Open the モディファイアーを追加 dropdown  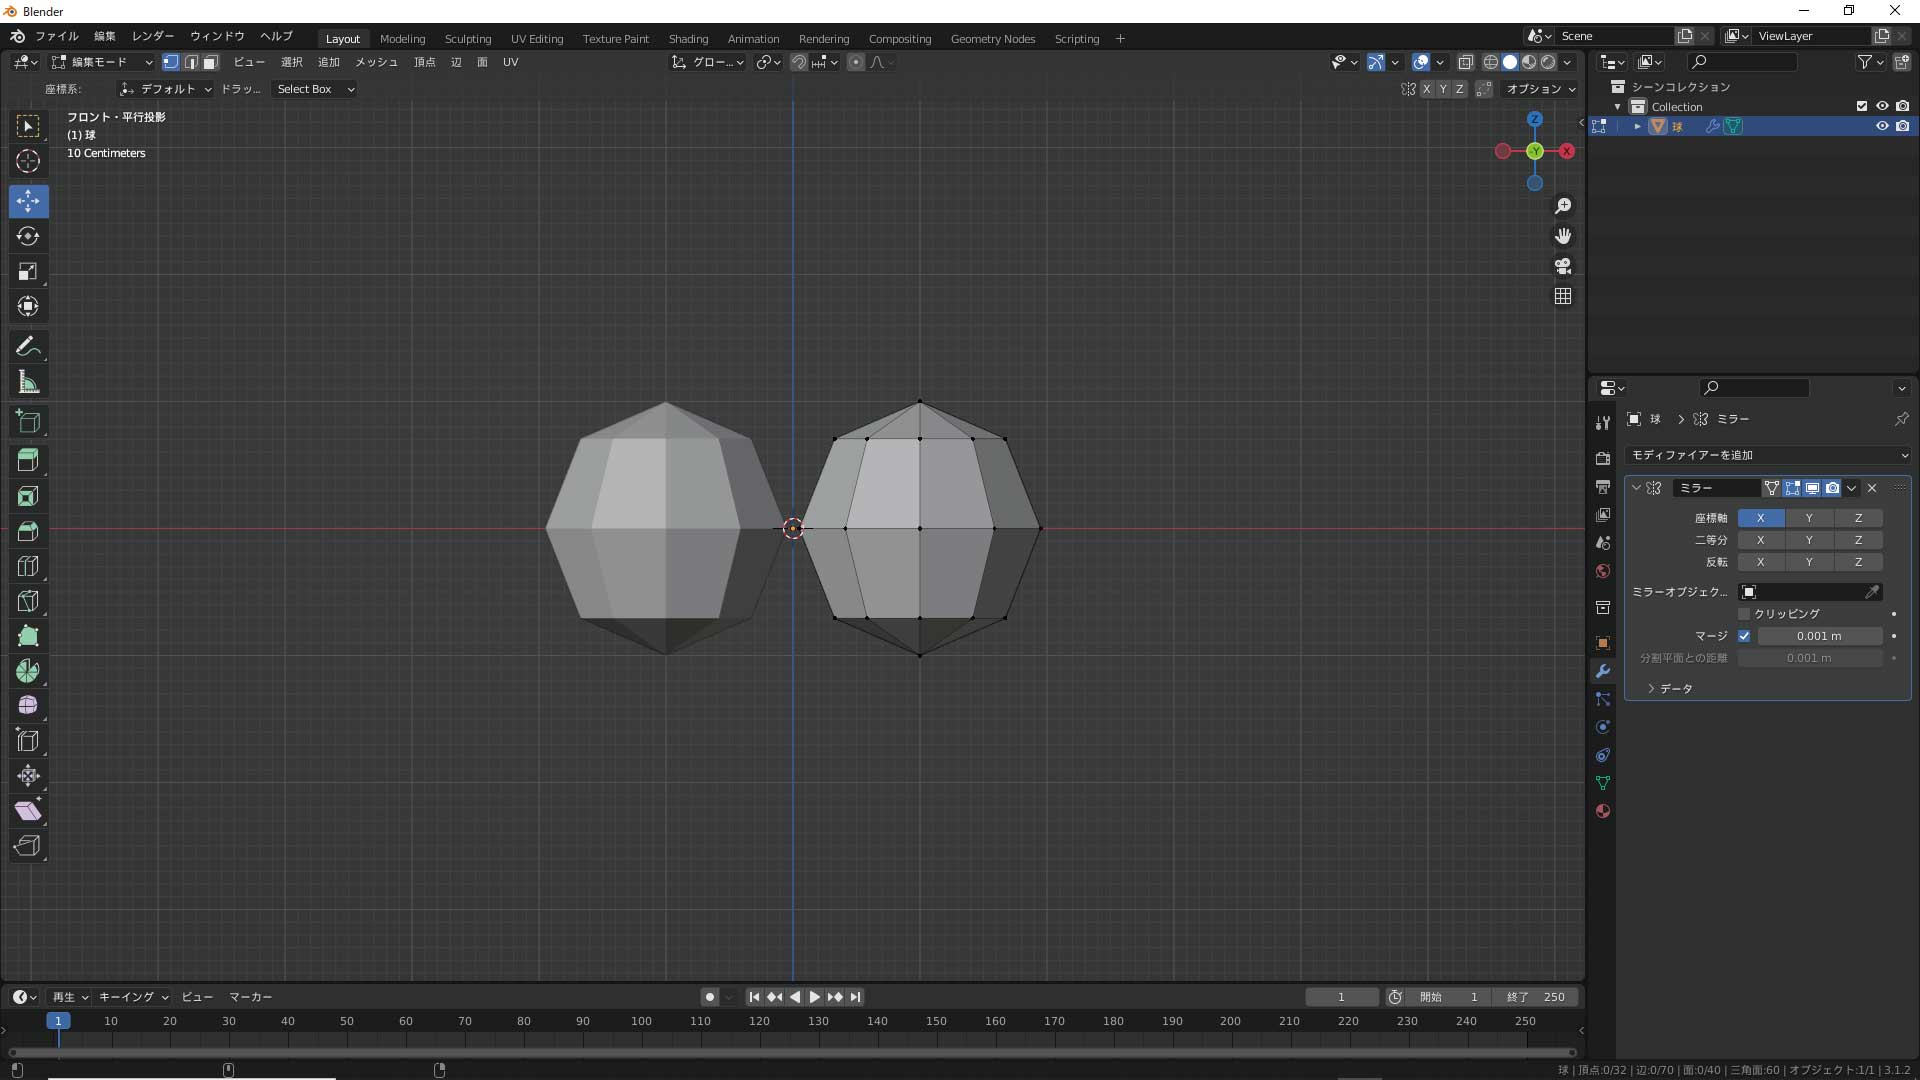point(1766,454)
